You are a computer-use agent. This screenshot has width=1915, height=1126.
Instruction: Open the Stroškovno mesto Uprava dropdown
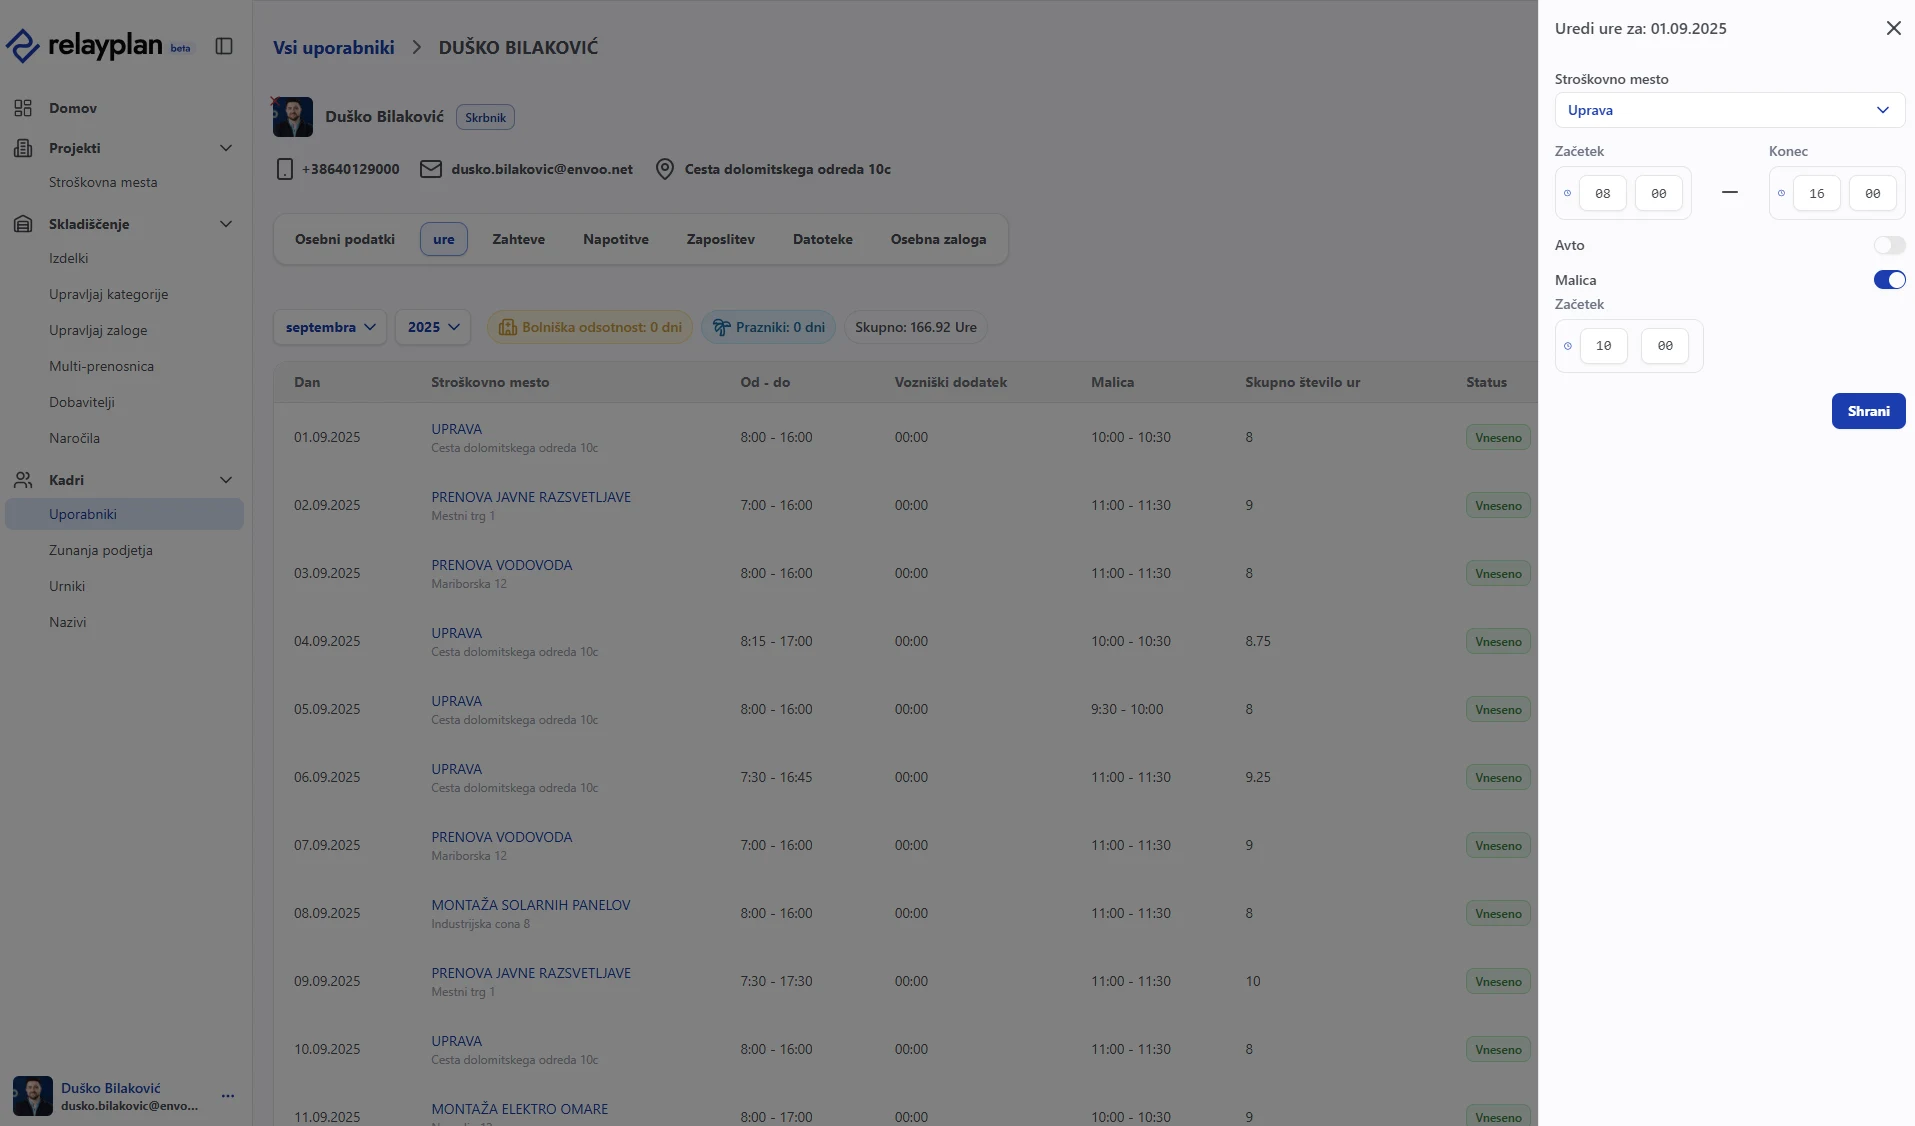coord(1729,110)
